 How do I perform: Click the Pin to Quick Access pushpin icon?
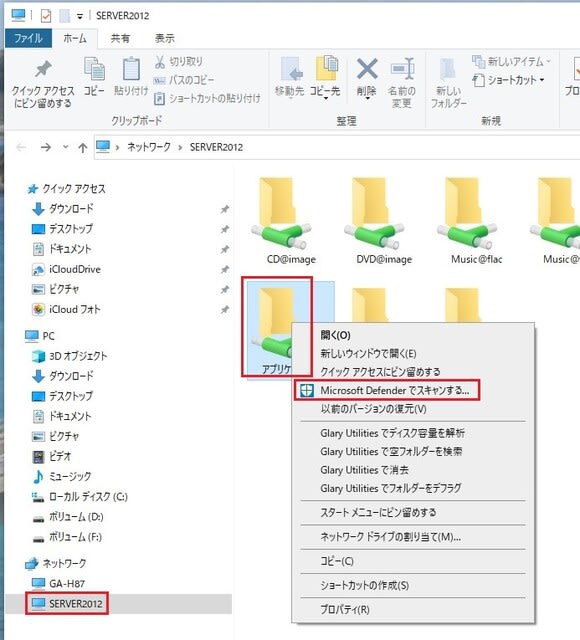pyautogui.click(x=43, y=69)
